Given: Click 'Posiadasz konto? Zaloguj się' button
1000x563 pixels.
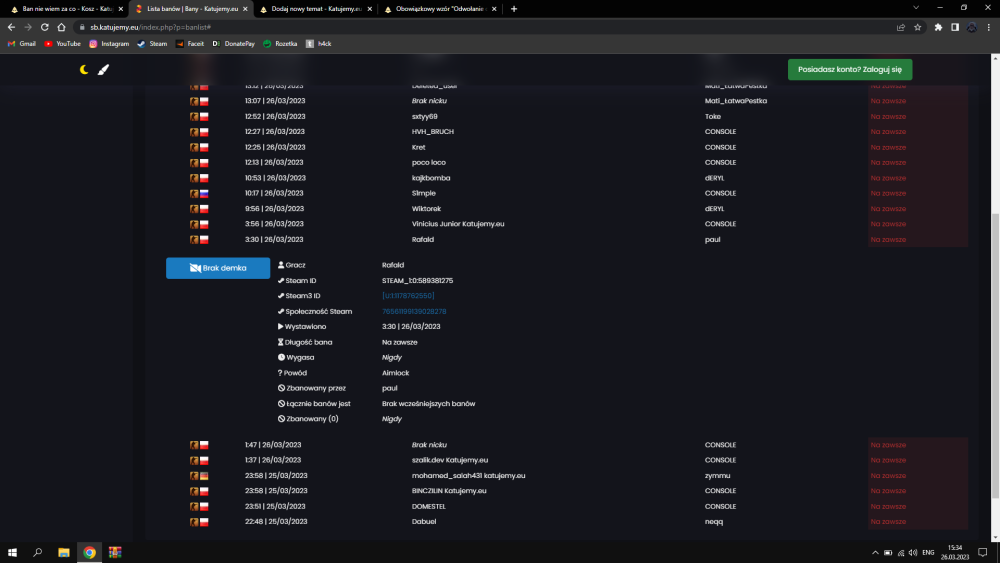Looking at the screenshot, I should [x=849, y=69].
